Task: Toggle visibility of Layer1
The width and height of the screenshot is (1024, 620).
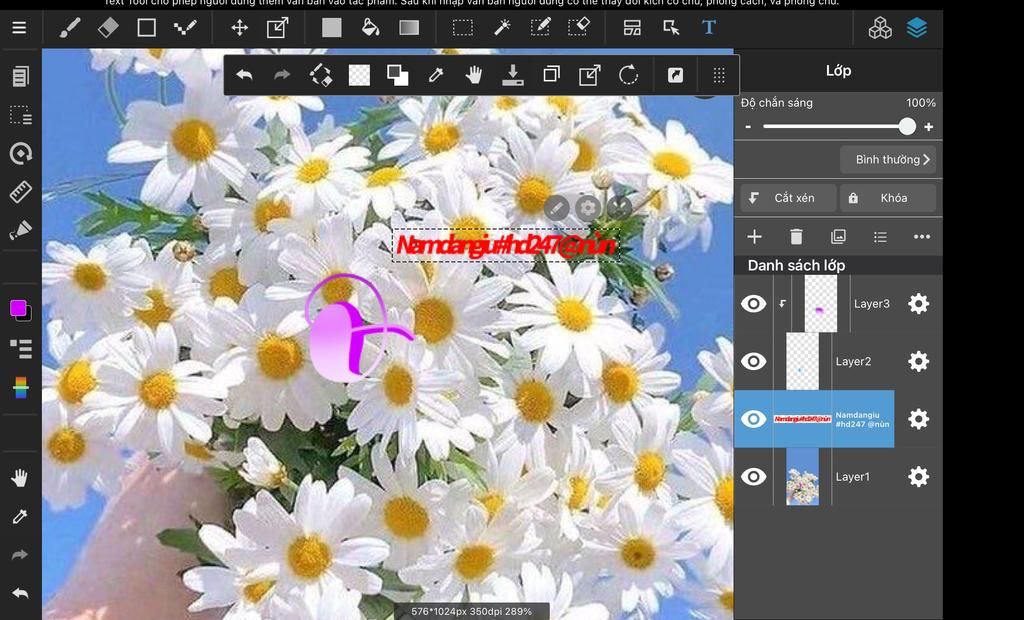Action: click(753, 477)
